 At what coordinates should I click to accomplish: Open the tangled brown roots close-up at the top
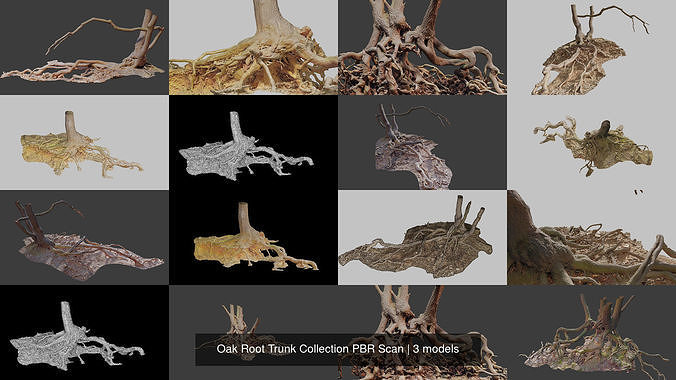click(422, 47)
